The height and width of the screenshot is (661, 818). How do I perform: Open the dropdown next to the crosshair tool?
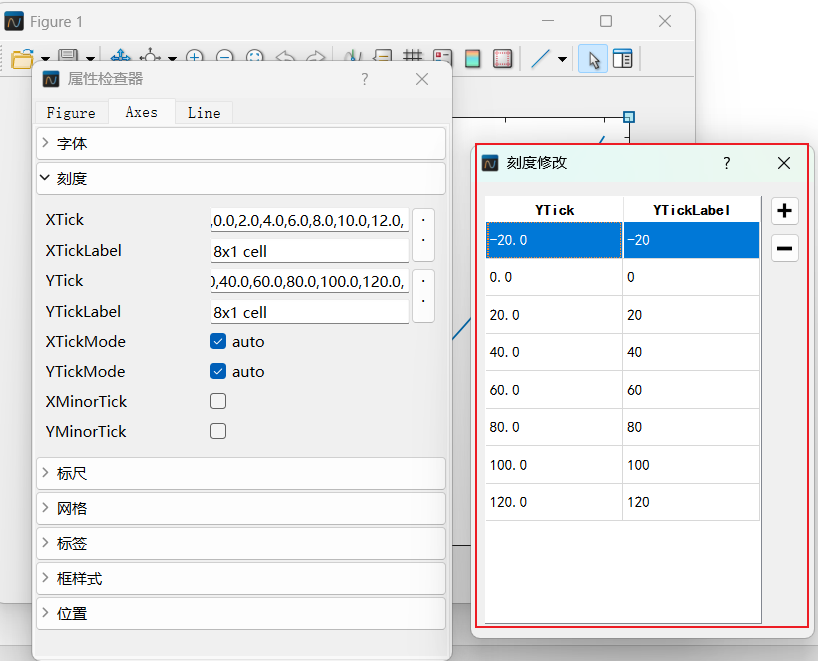pos(172,59)
